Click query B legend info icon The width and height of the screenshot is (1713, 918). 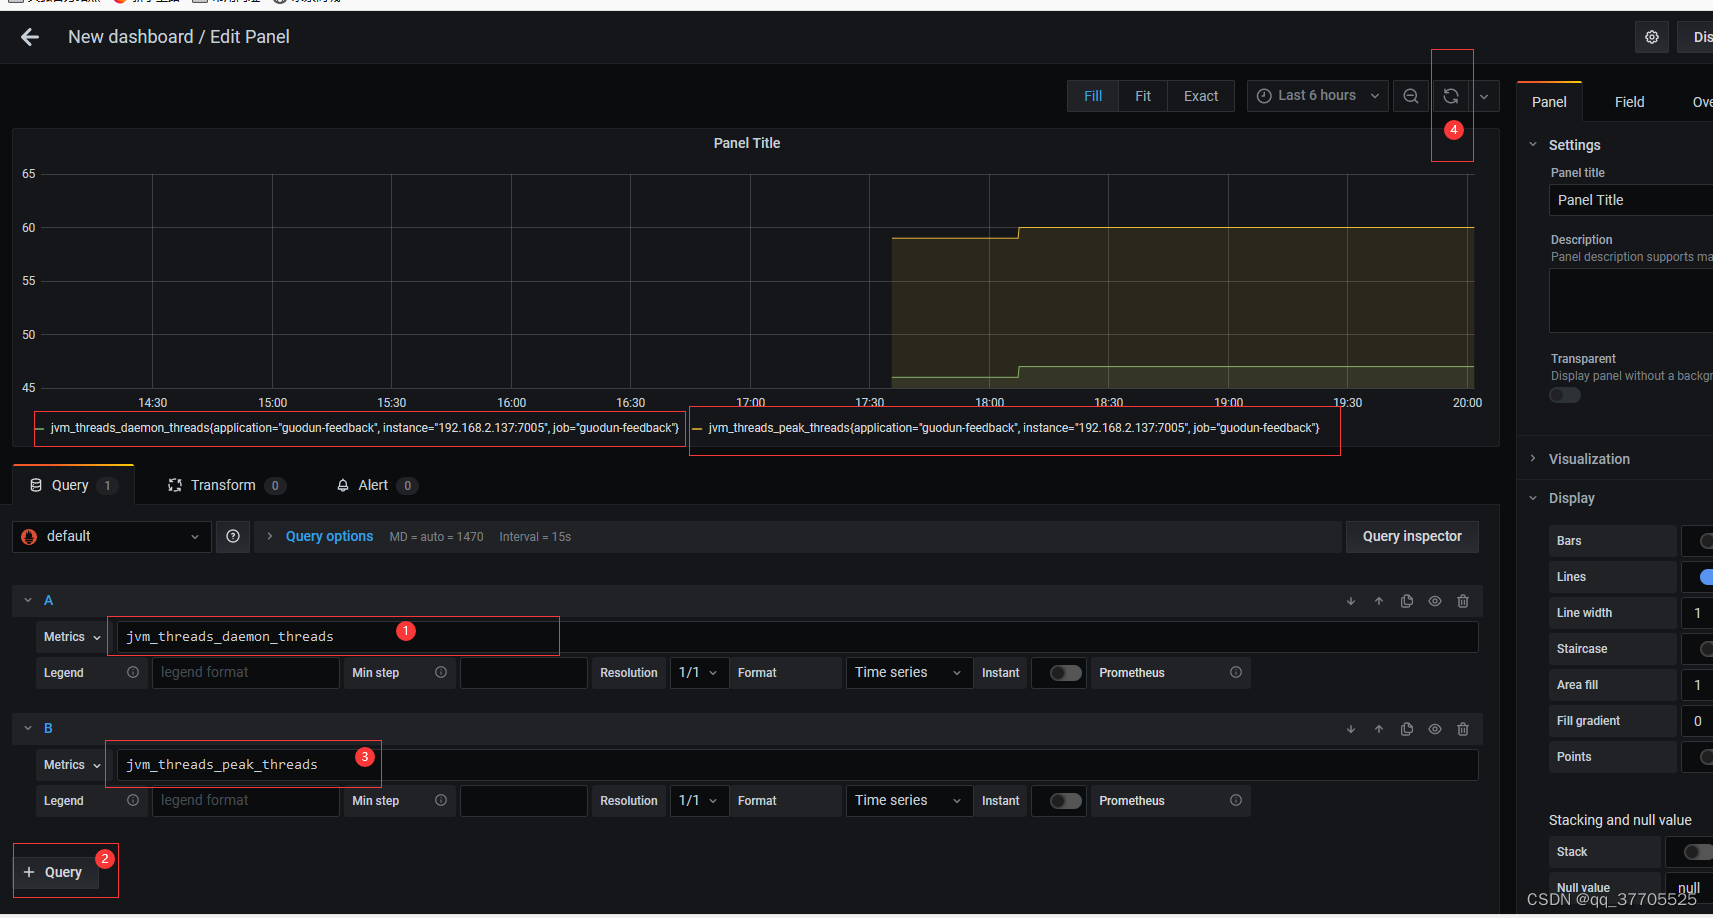[x=133, y=801]
